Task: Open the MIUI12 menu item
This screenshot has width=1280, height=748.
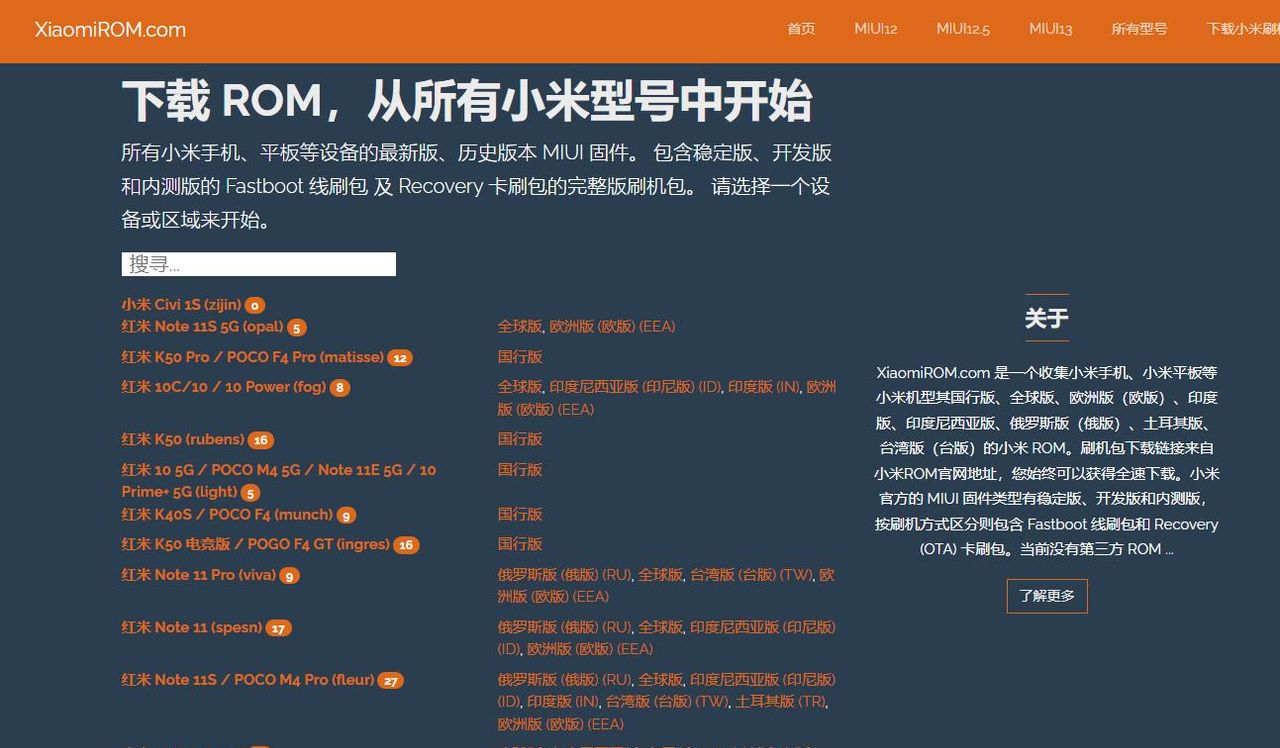Action: [x=876, y=29]
